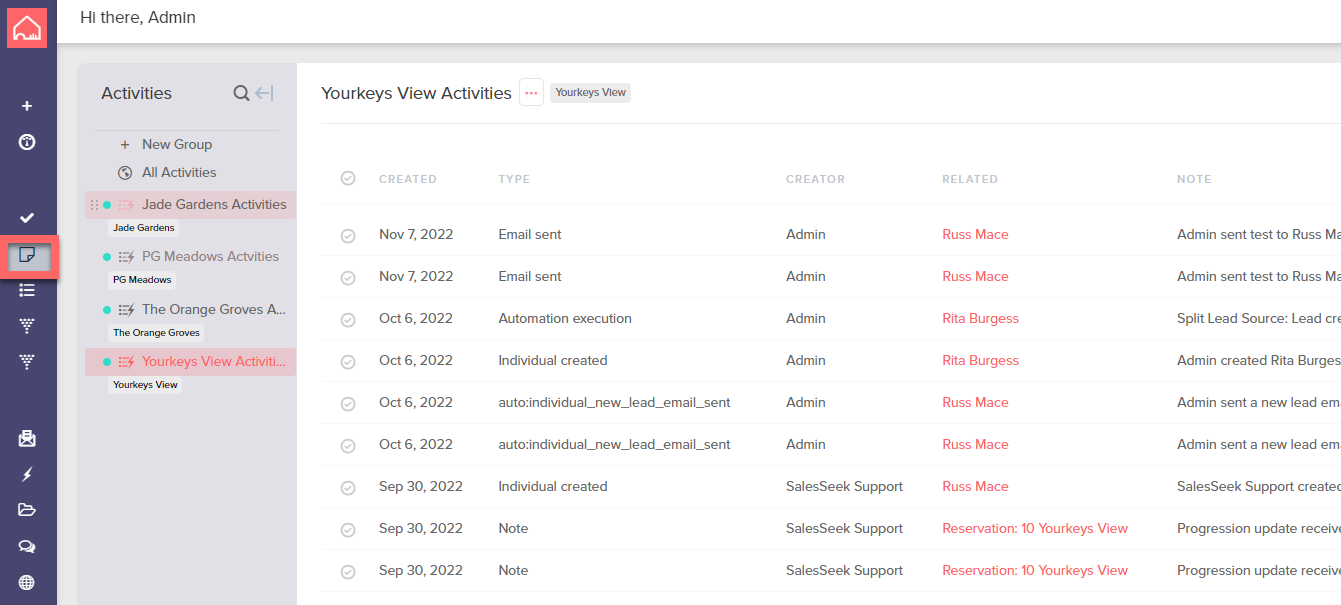The width and height of the screenshot is (1341, 605).
Task: Open the list icon in left sidebar
Action: (27, 290)
